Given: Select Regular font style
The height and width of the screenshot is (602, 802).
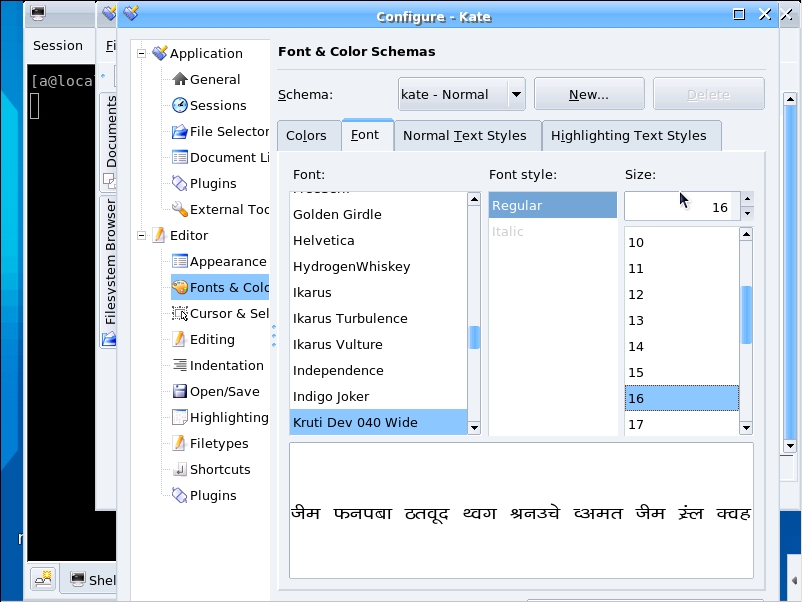Looking at the screenshot, I should [553, 205].
